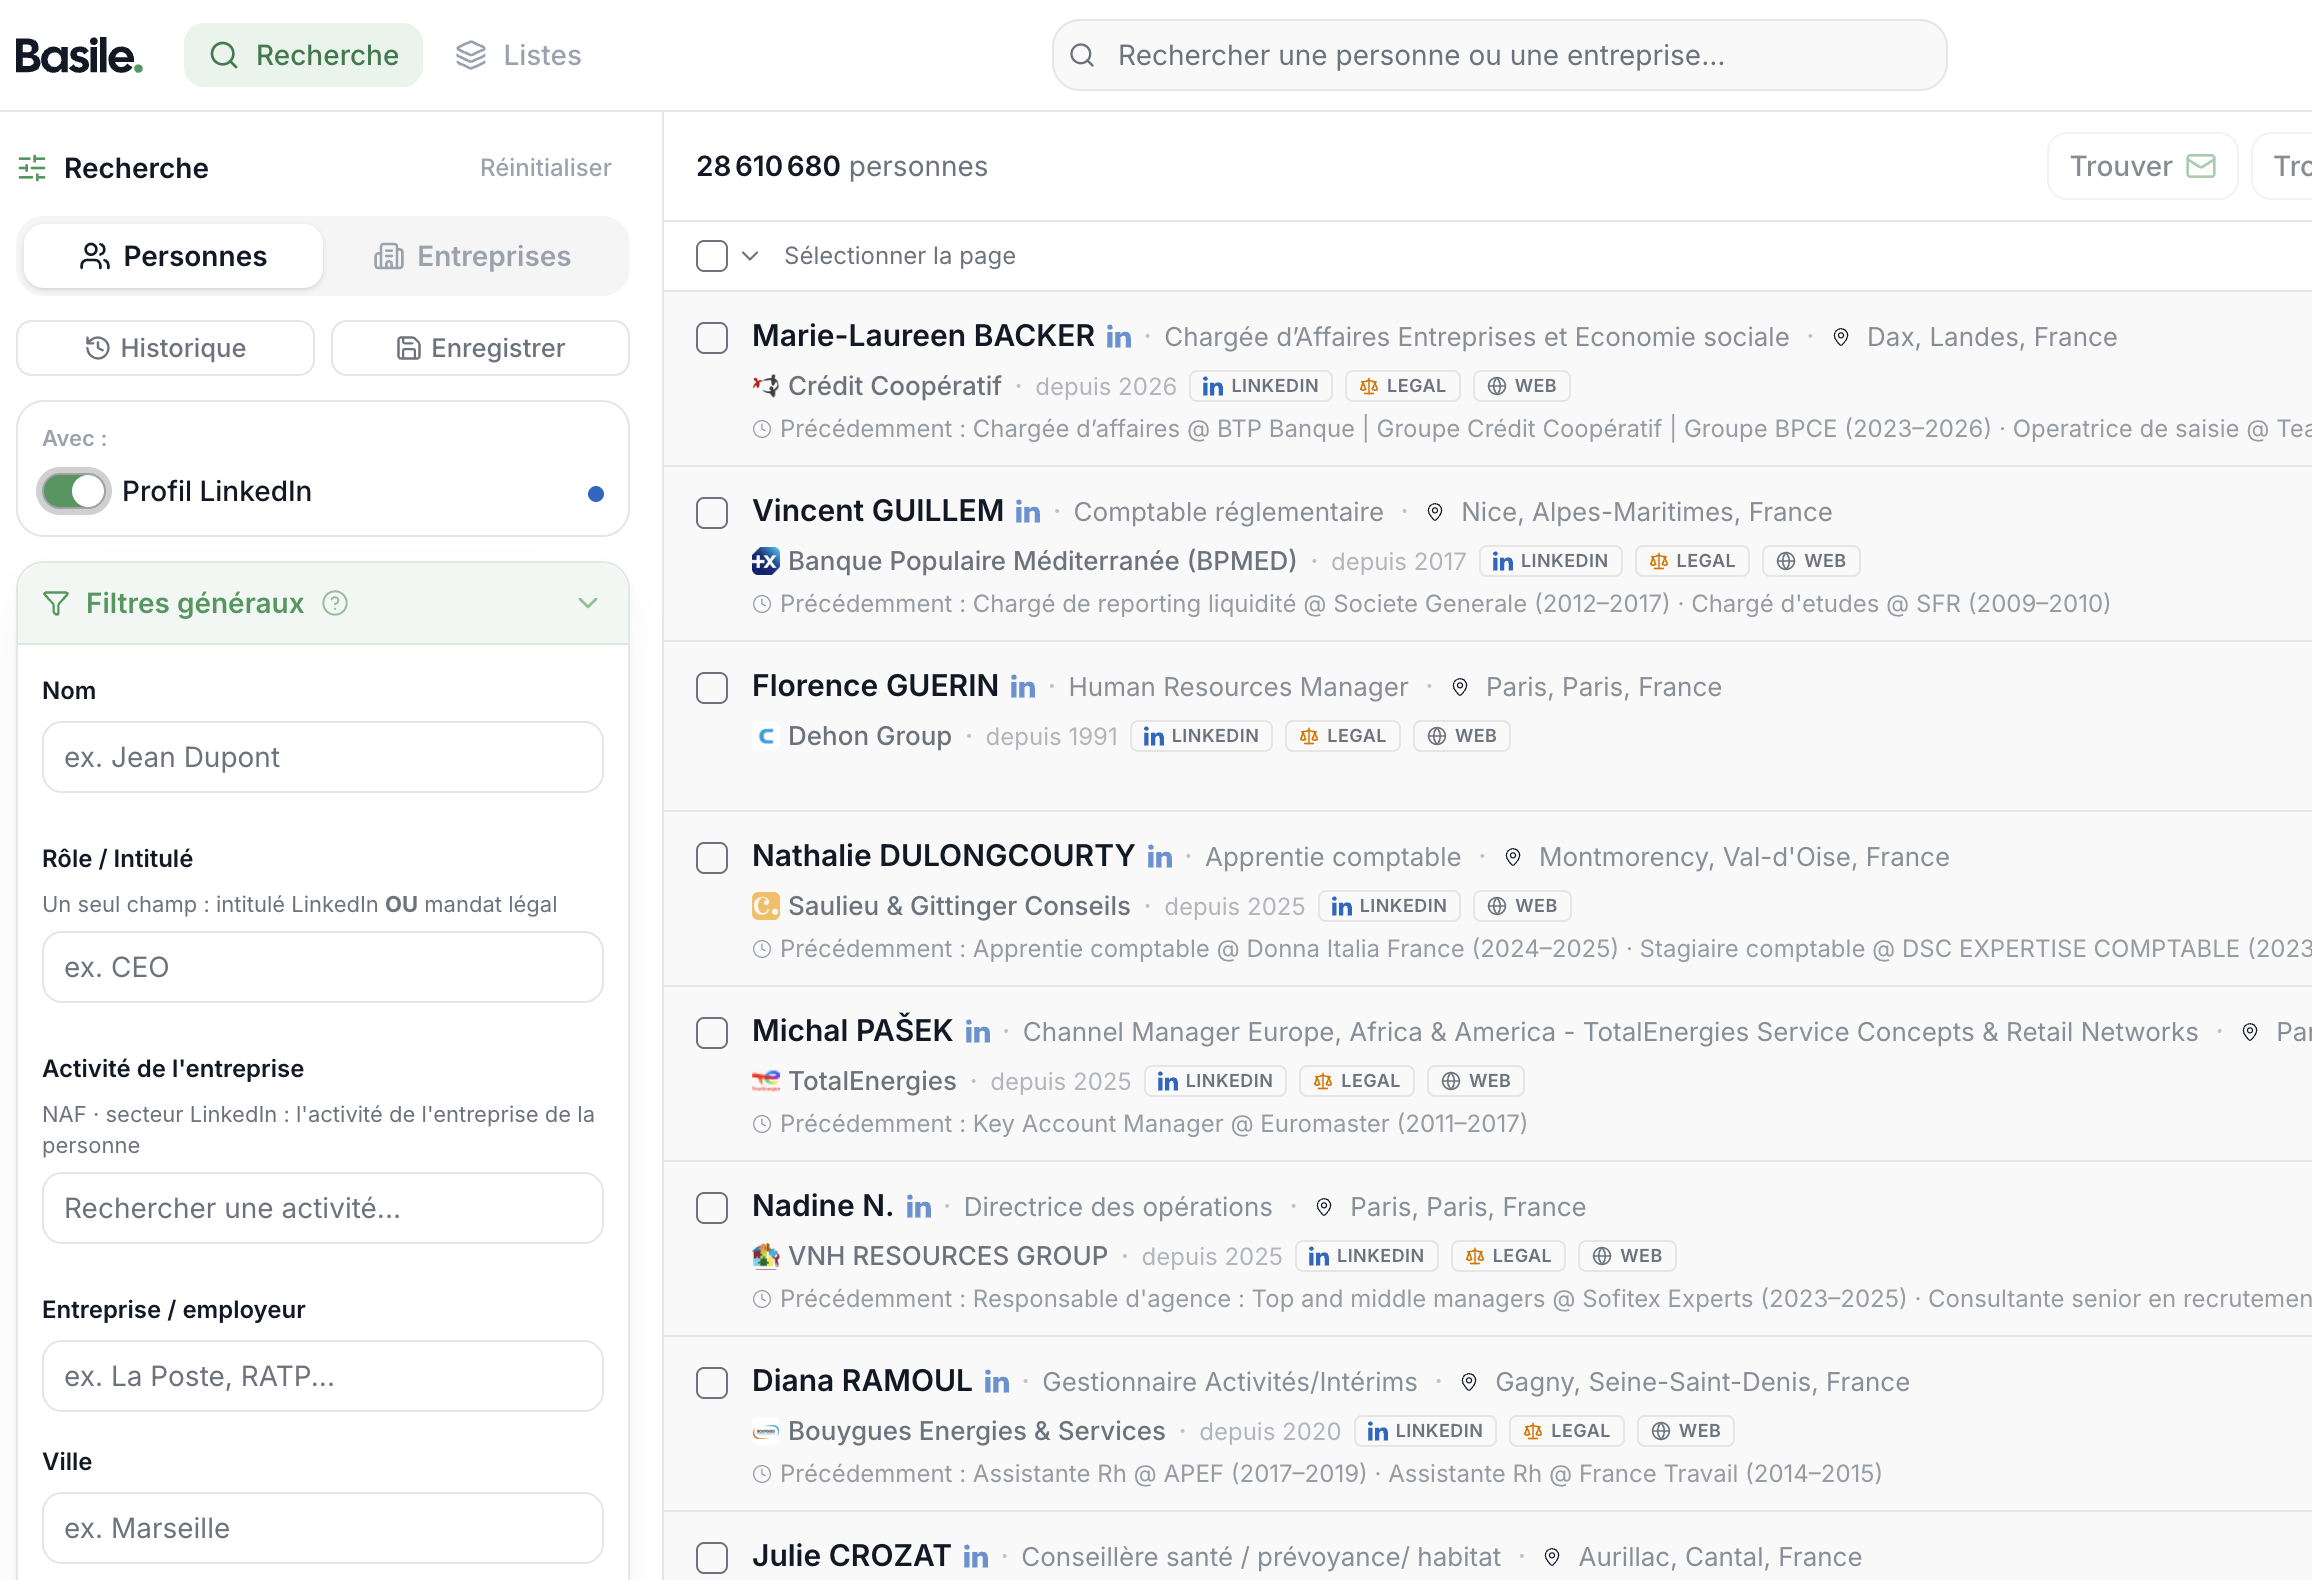
Task: Open the Dehon Group company link
Action: click(870, 736)
